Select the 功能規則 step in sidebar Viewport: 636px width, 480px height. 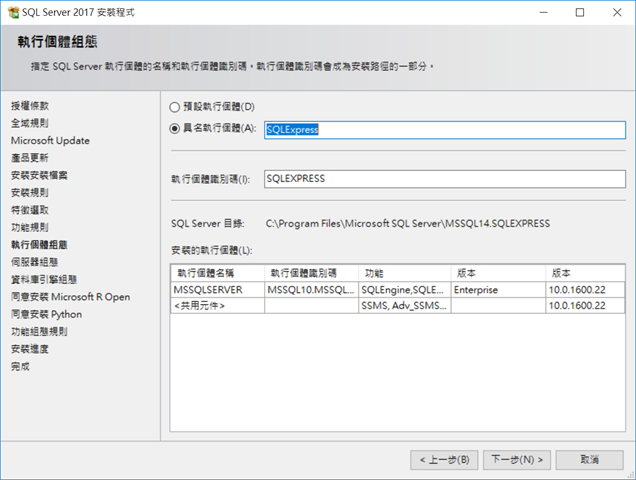tap(30, 227)
